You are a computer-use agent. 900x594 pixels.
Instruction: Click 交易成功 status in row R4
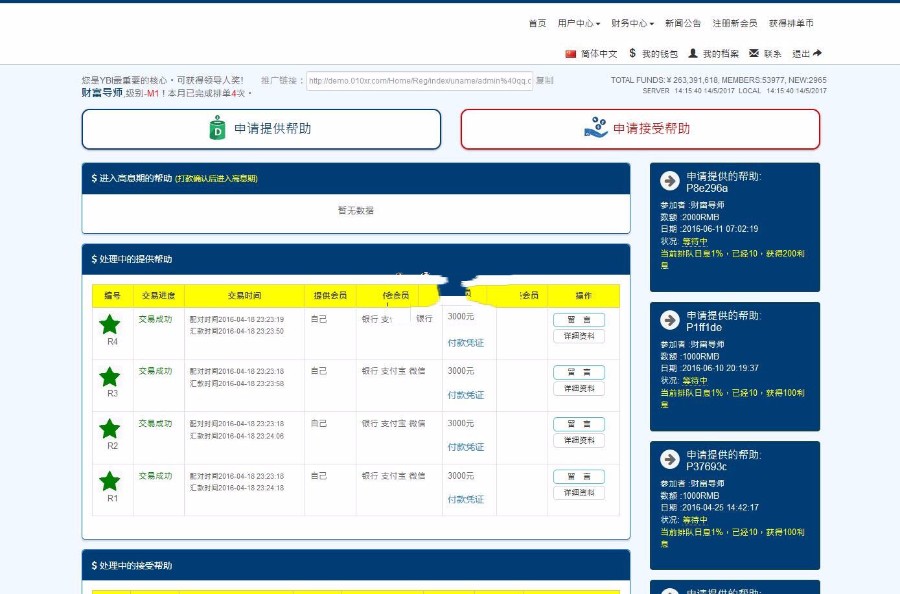155,319
